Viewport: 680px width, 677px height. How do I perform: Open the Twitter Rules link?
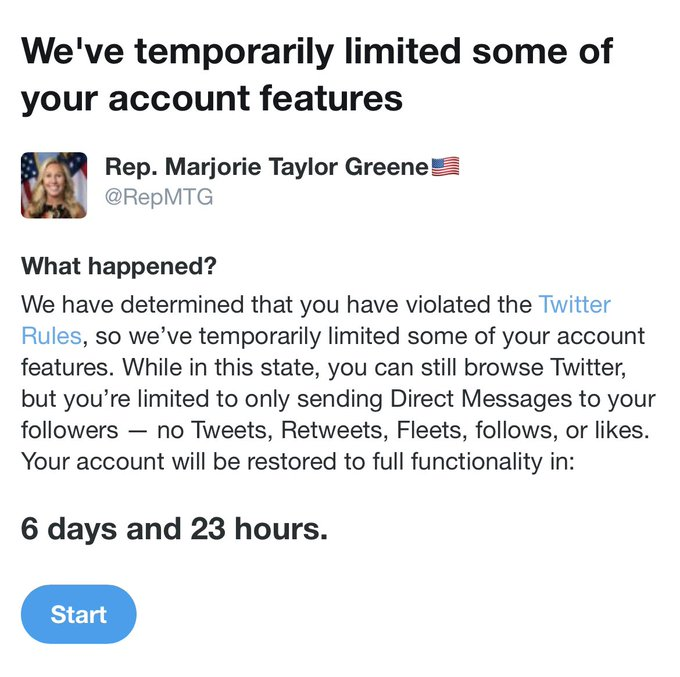click(574, 304)
